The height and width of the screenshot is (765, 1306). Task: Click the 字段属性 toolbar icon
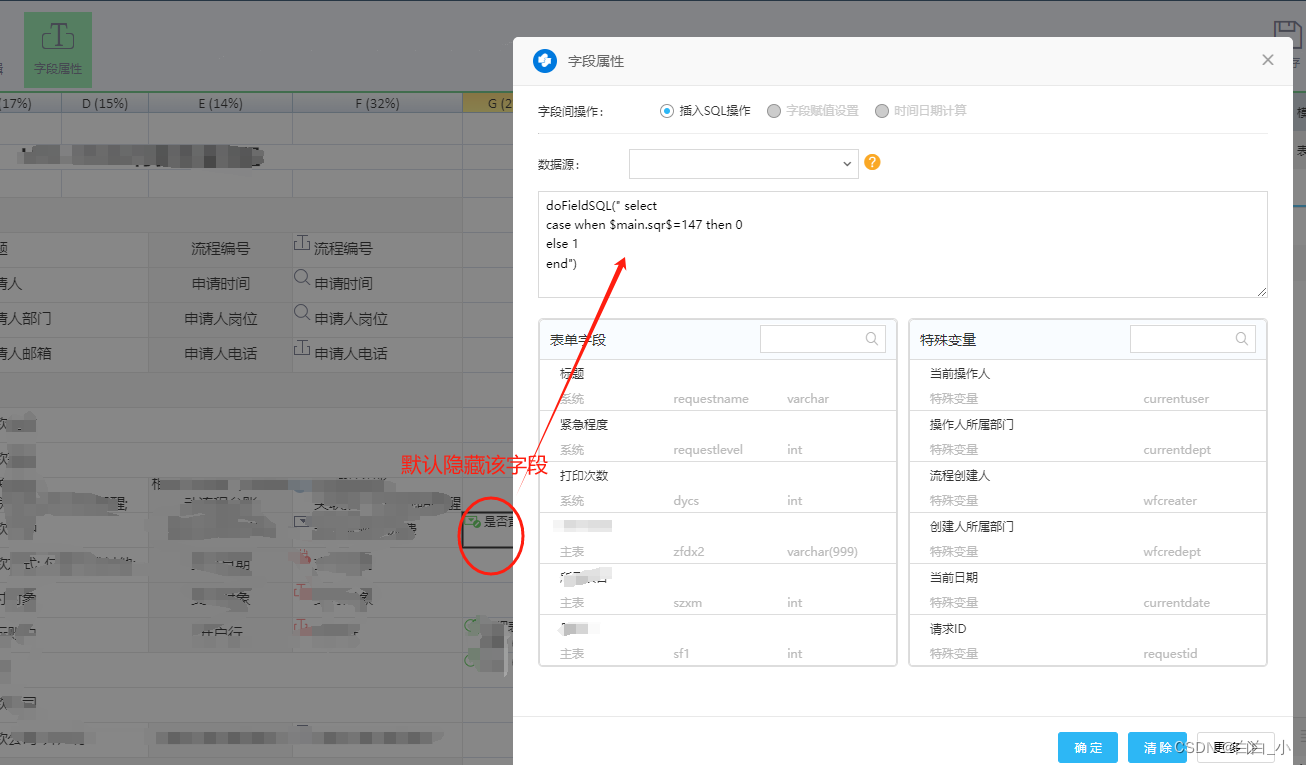tap(57, 48)
